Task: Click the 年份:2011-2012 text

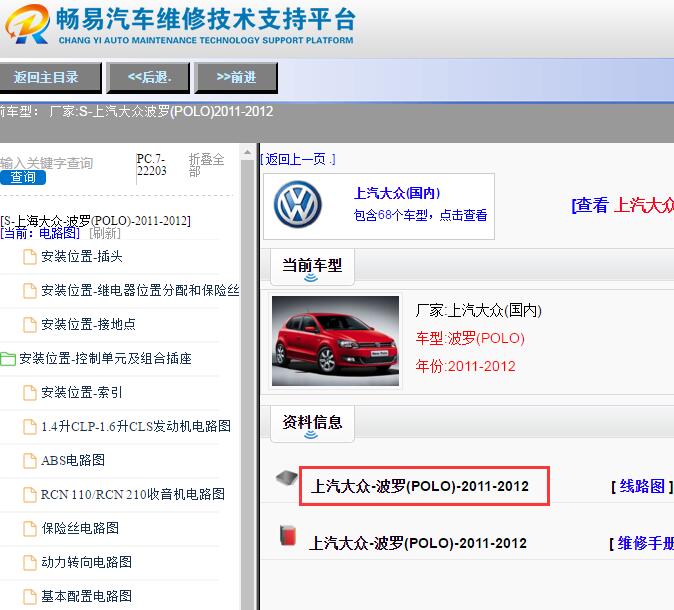Action: (465, 366)
